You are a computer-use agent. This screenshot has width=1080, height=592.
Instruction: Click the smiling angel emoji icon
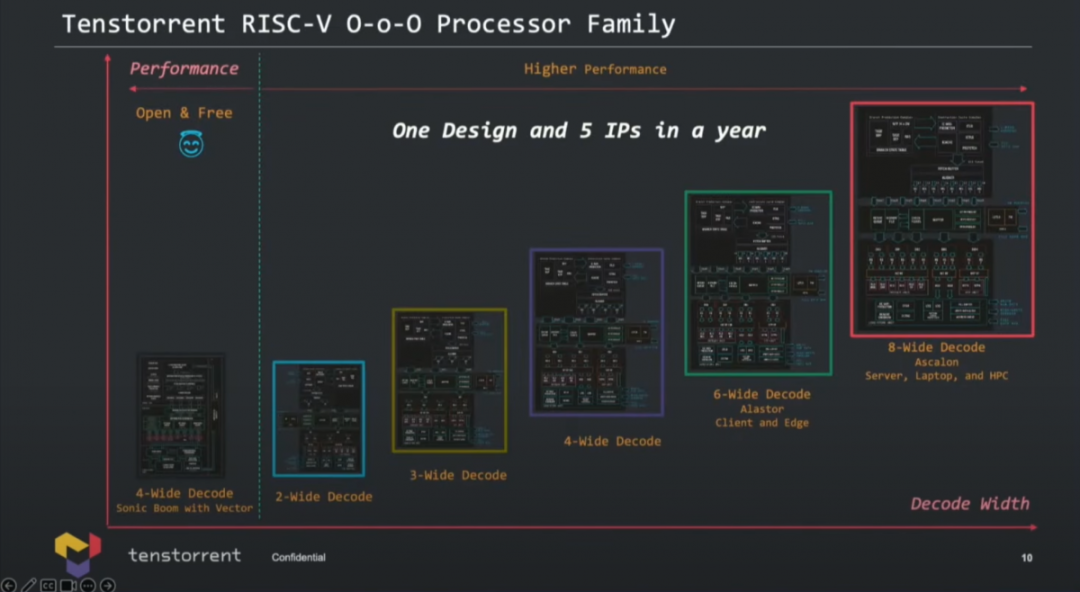click(191, 143)
